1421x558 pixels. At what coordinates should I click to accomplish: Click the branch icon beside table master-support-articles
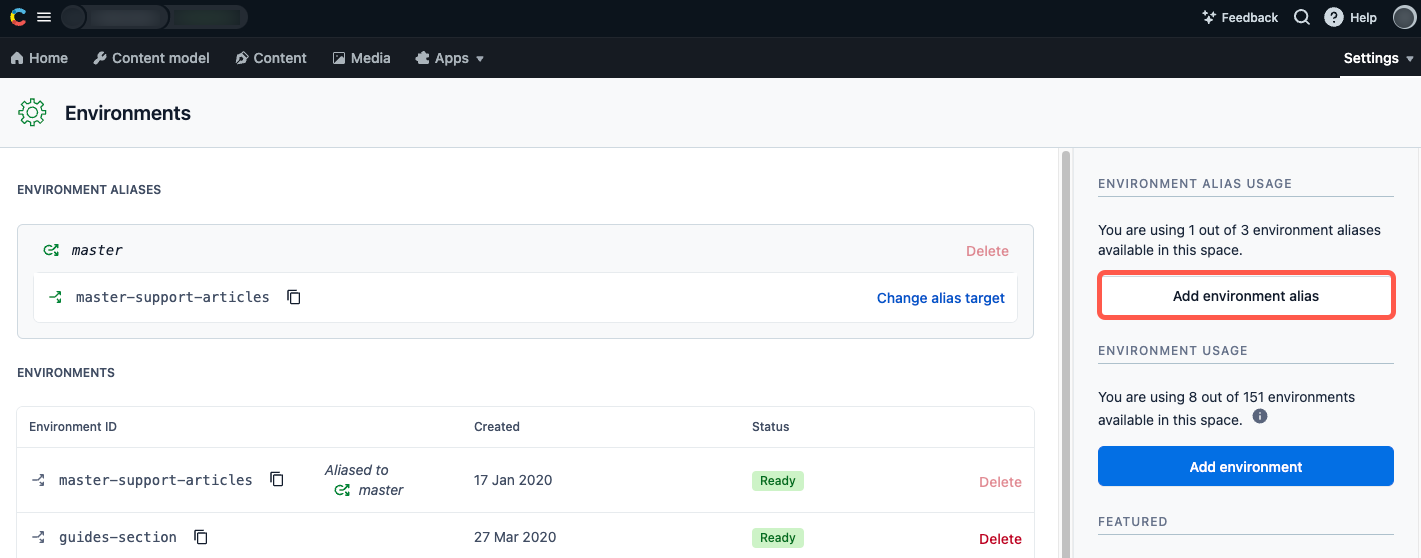tap(38, 480)
